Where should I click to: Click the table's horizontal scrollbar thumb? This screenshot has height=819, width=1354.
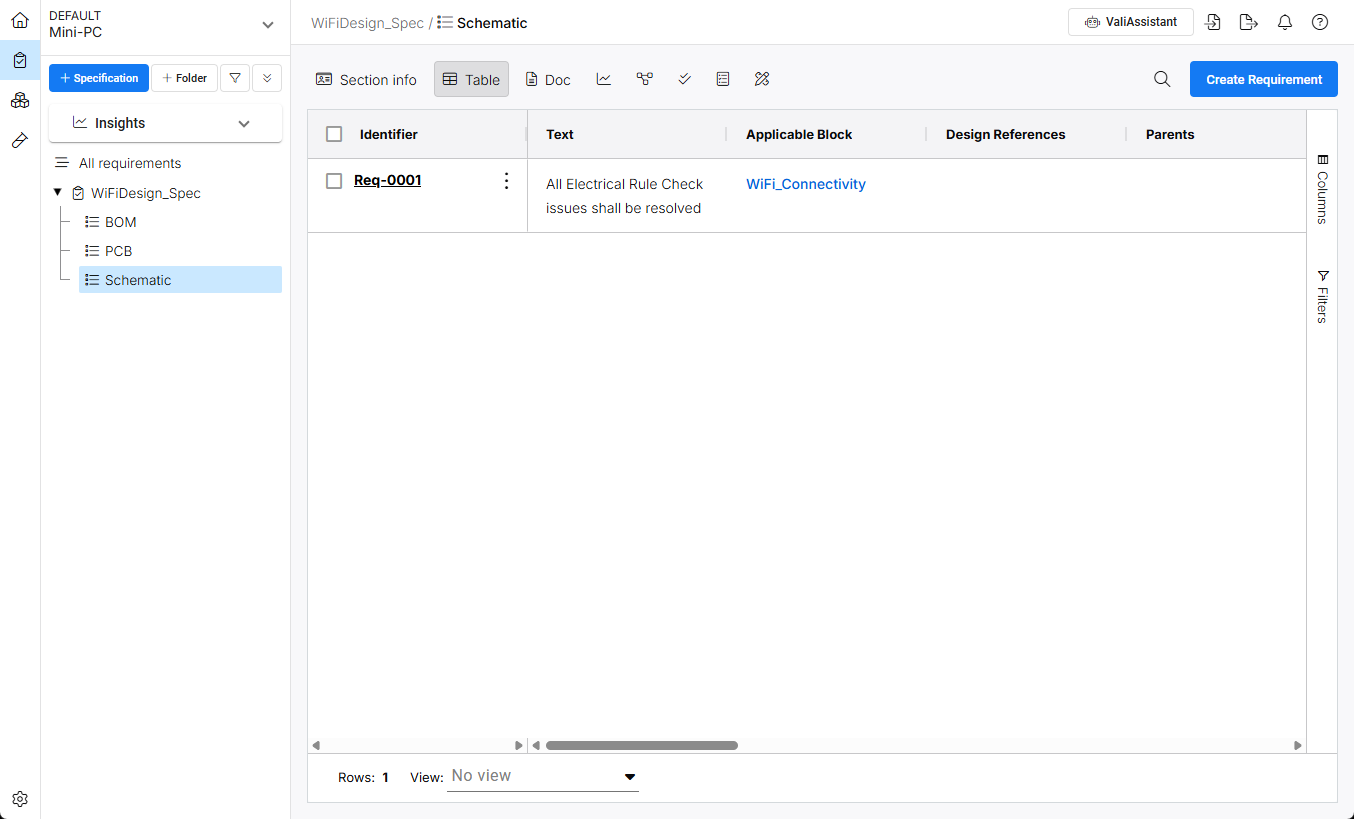pos(642,745)
